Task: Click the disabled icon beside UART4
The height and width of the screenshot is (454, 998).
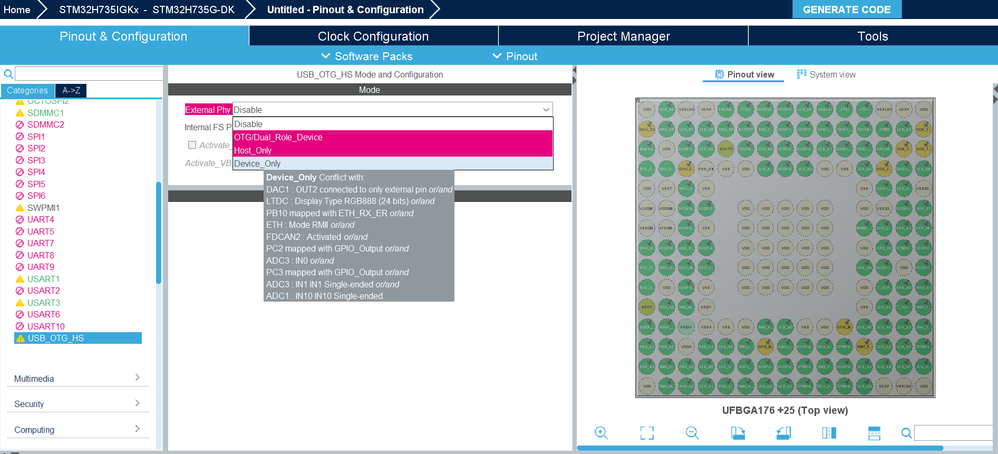Action: click(20, 220)
